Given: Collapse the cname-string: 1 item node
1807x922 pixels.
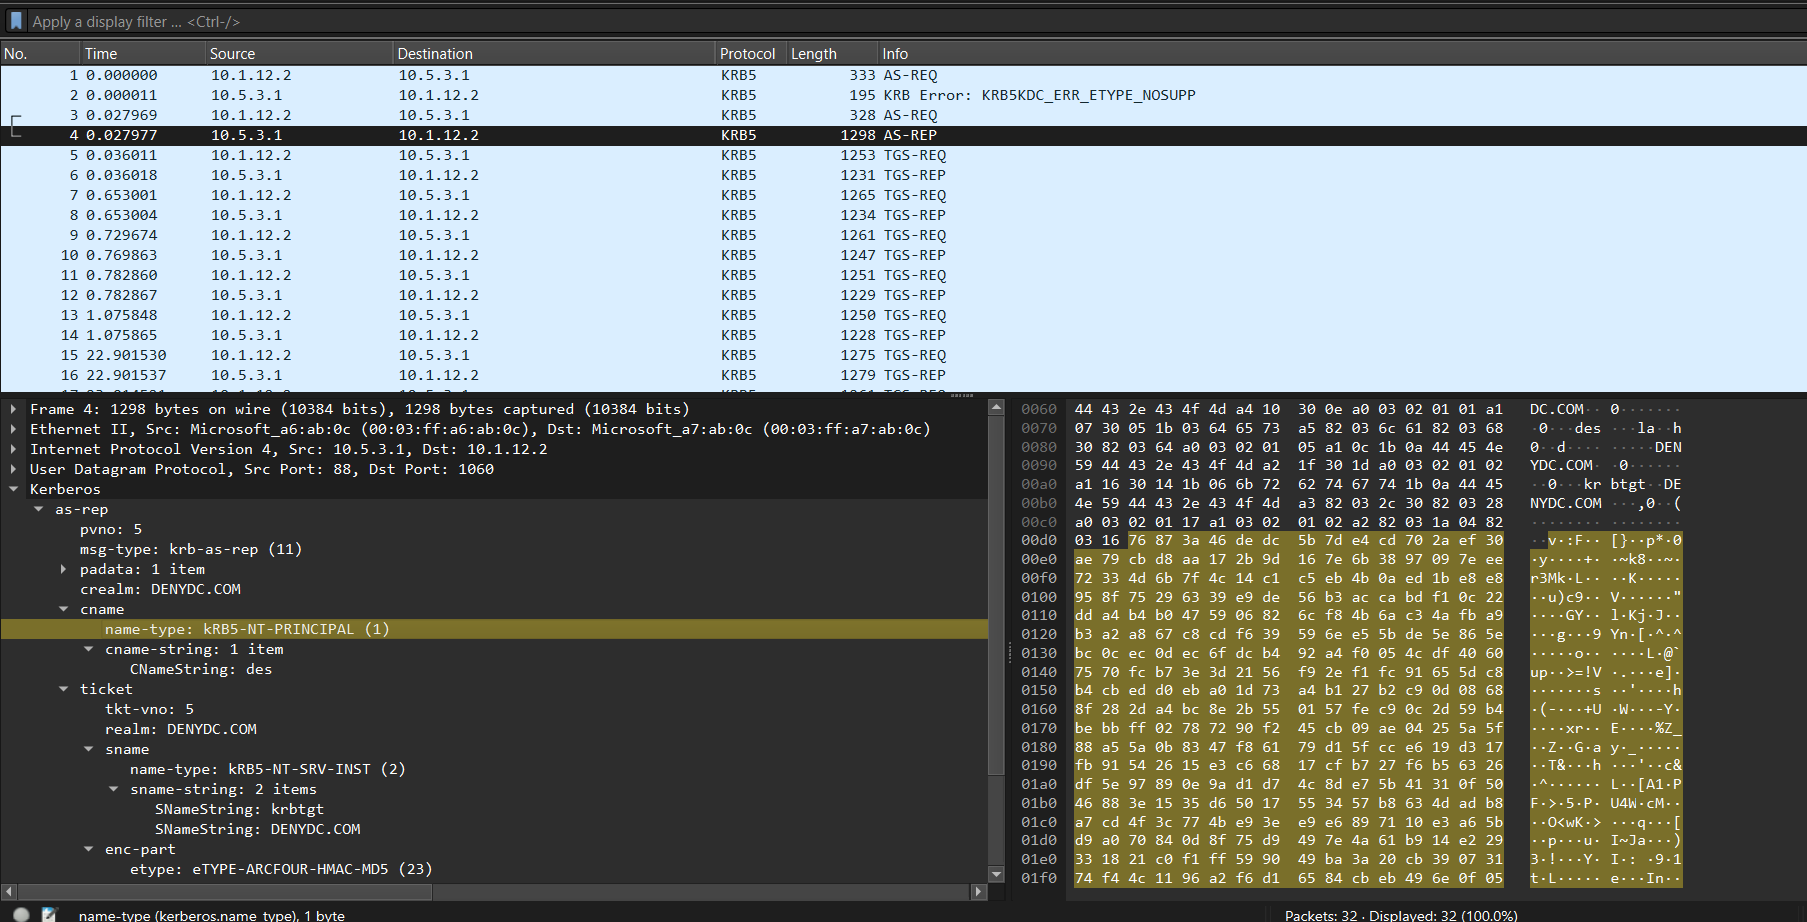Looking at the screenshot, I should pyautogui.click(x=88, y=649).
